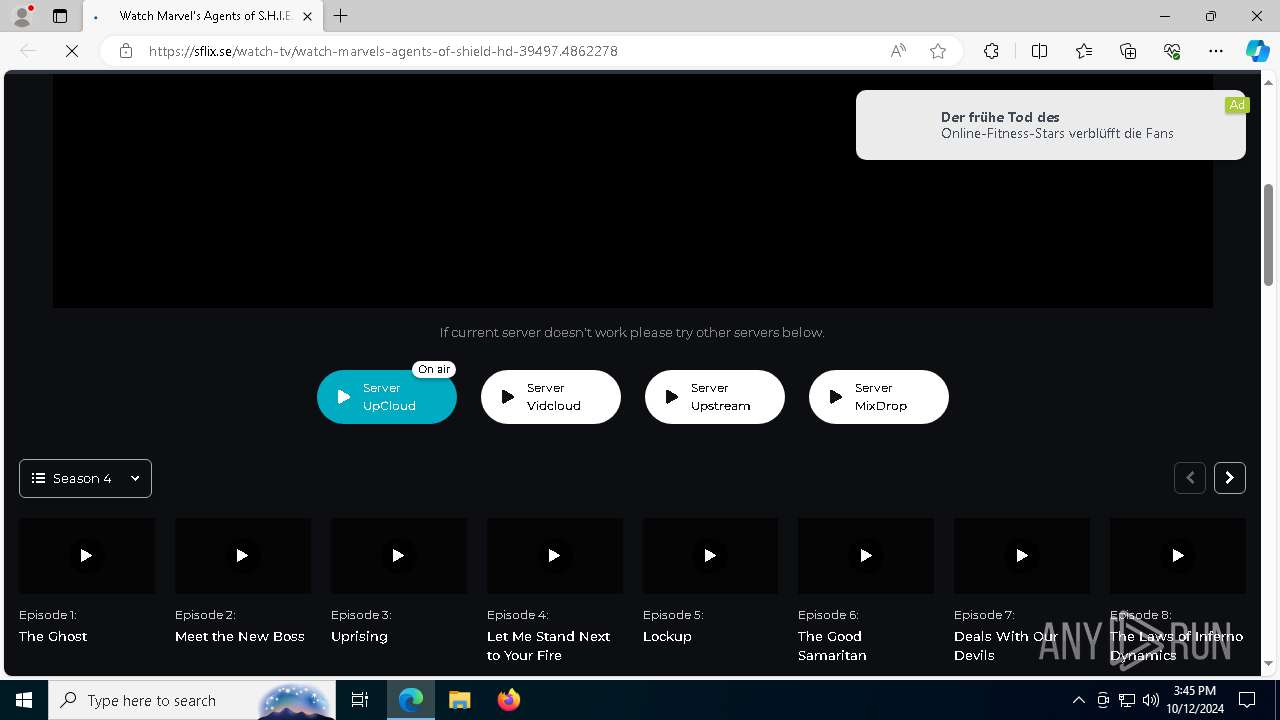
Task: Open 'Meet the New Boss' title link
Action: click(240, 636)
